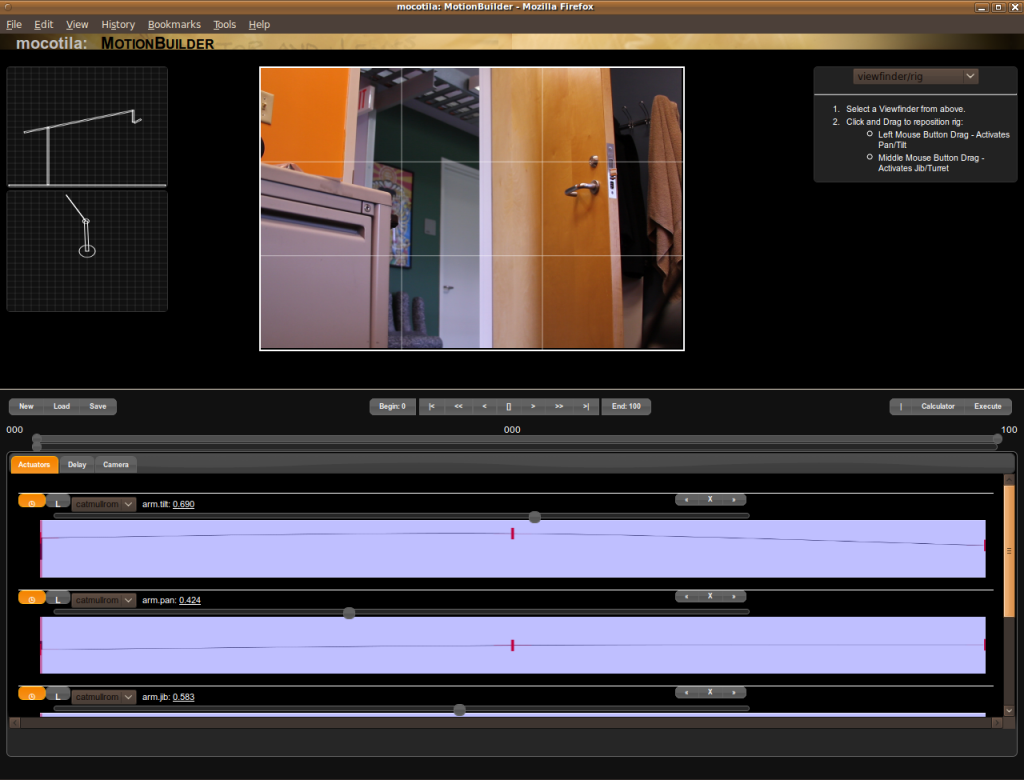Click the small bar button left of Calculator

click(x=901, y=406)
